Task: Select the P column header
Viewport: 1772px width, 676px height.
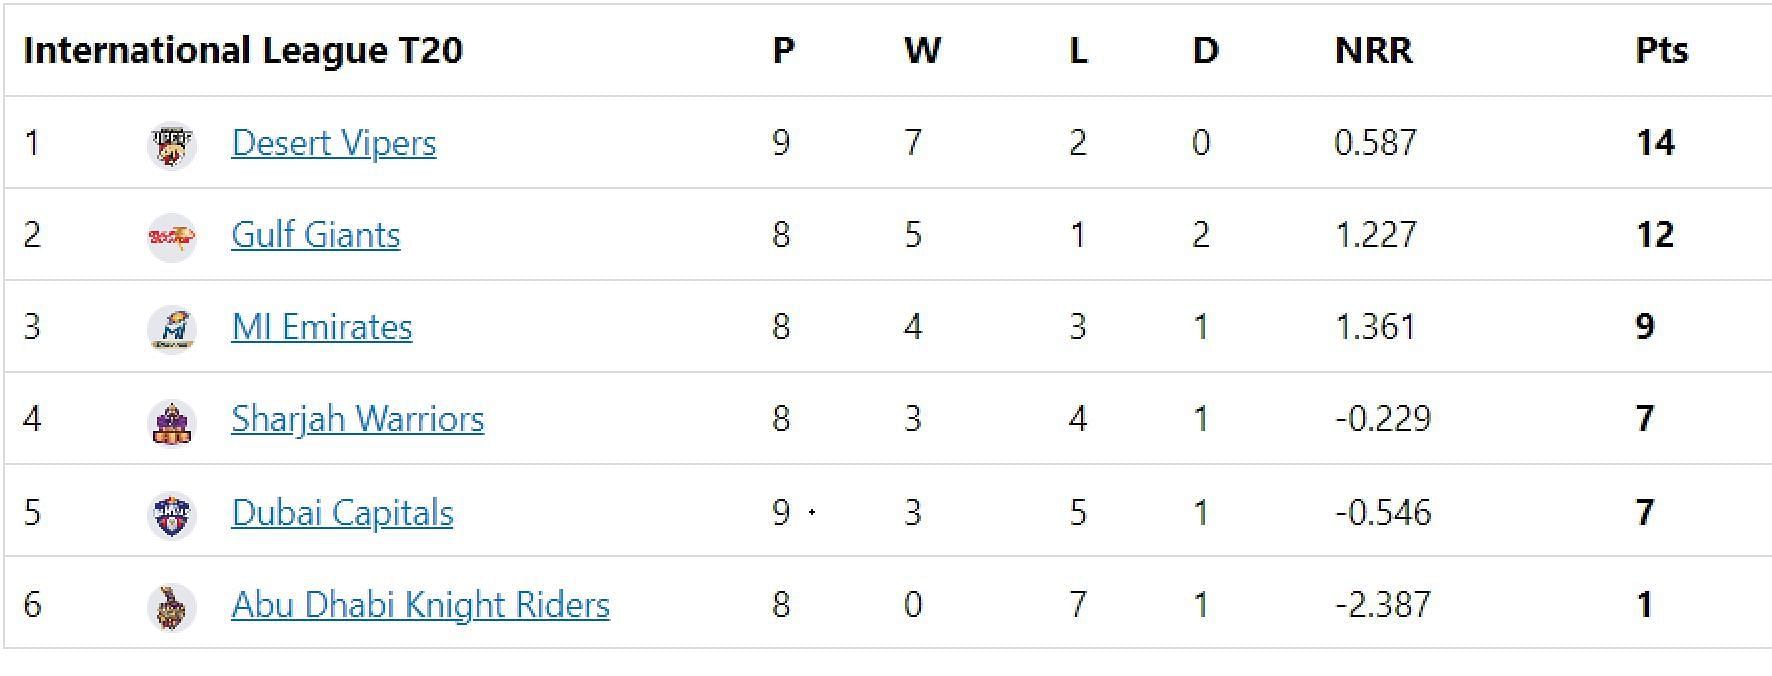Action: coord(783,50)
